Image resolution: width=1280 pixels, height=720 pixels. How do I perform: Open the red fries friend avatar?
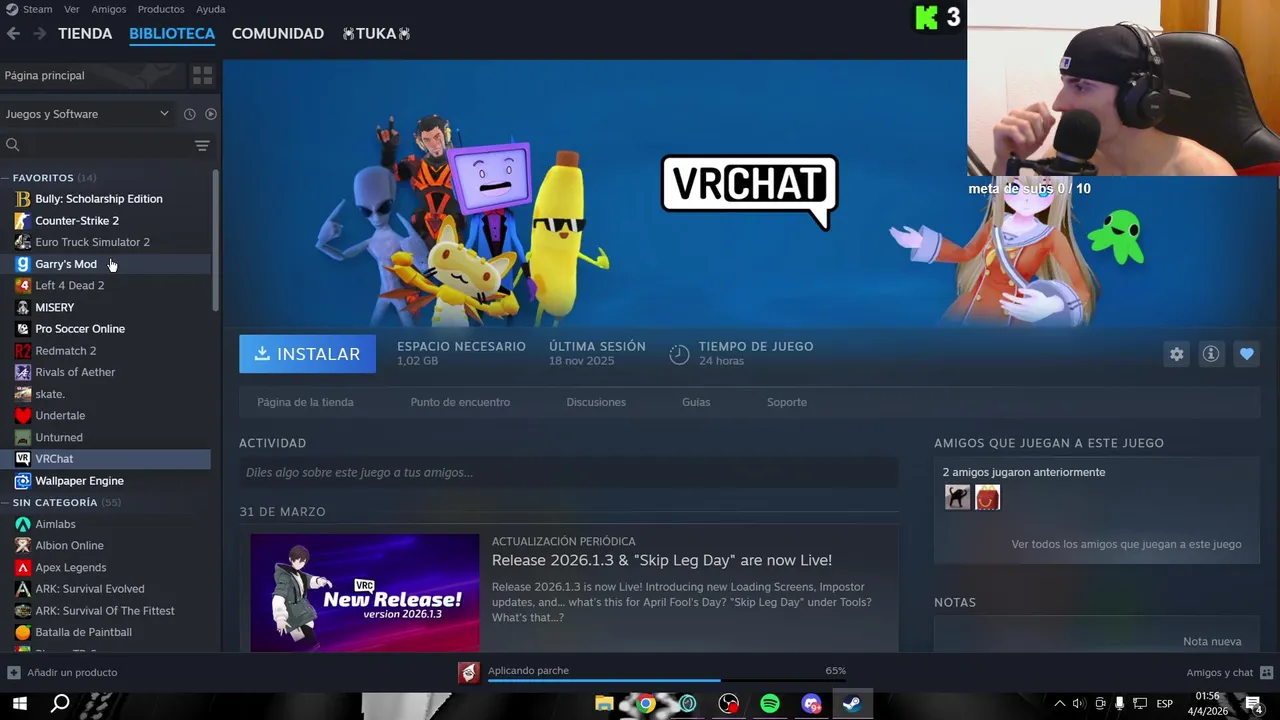987,497
